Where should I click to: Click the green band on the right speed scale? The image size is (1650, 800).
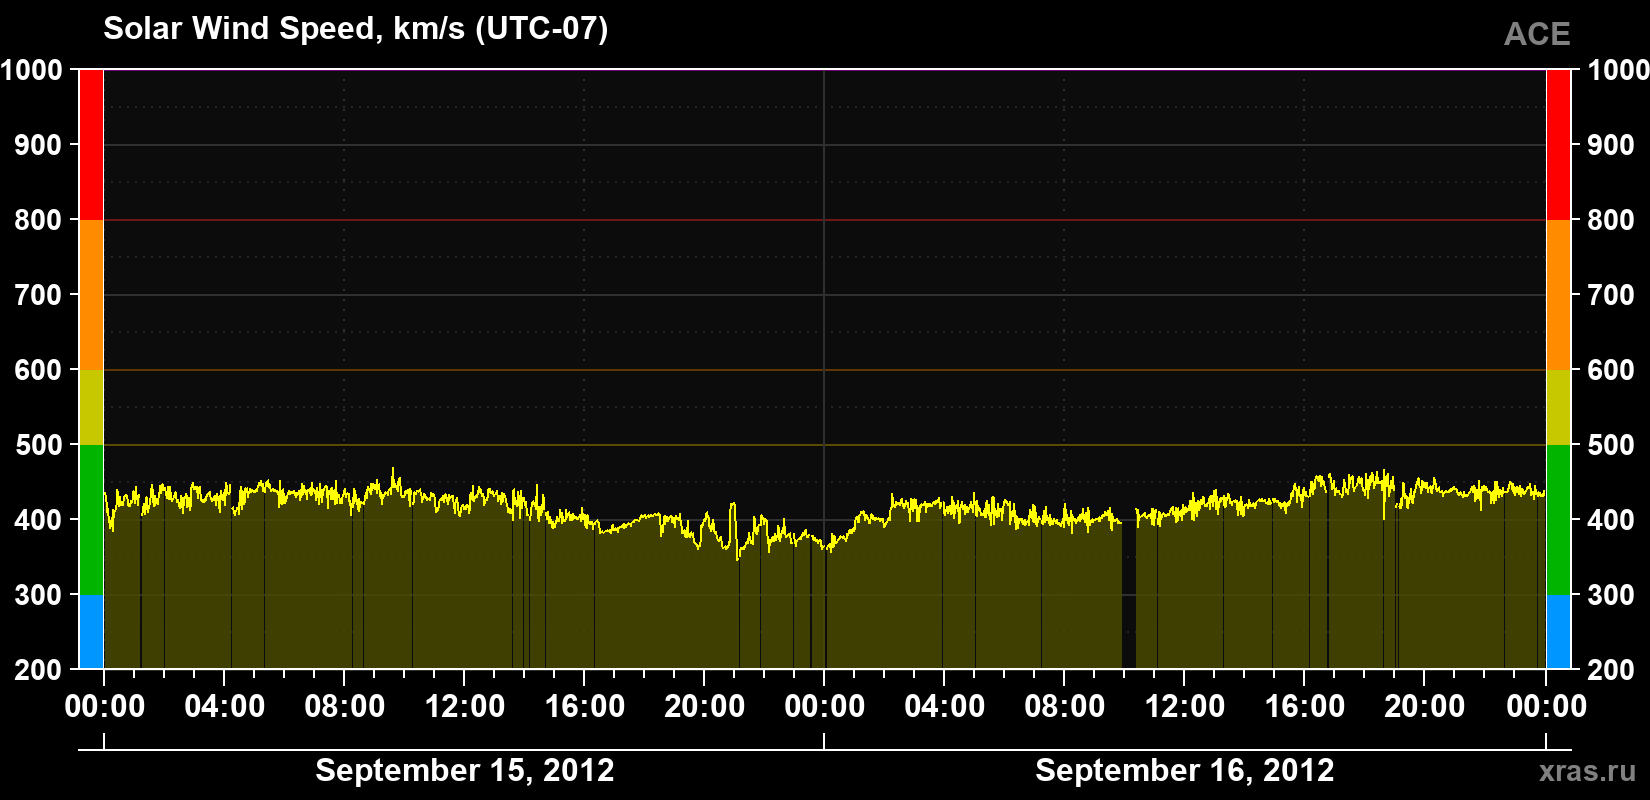(x=1558, y=520)
